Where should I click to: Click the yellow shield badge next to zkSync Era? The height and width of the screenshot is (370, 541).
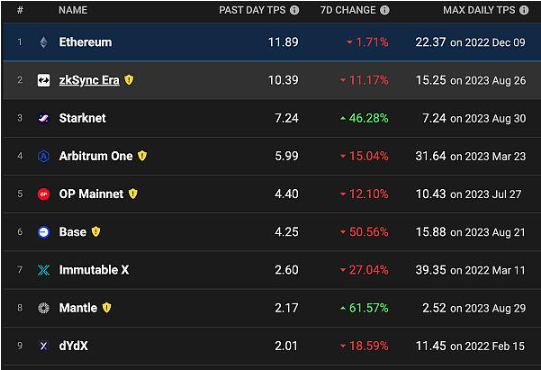click(129, 80)
